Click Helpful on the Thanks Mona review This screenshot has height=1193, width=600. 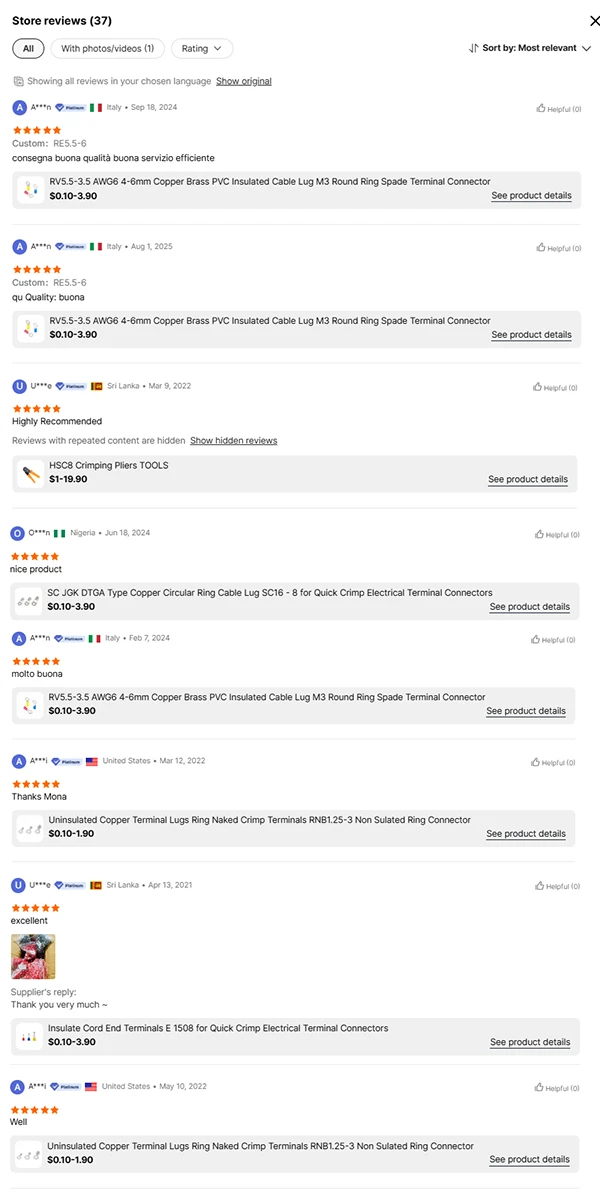click(557, 763)
